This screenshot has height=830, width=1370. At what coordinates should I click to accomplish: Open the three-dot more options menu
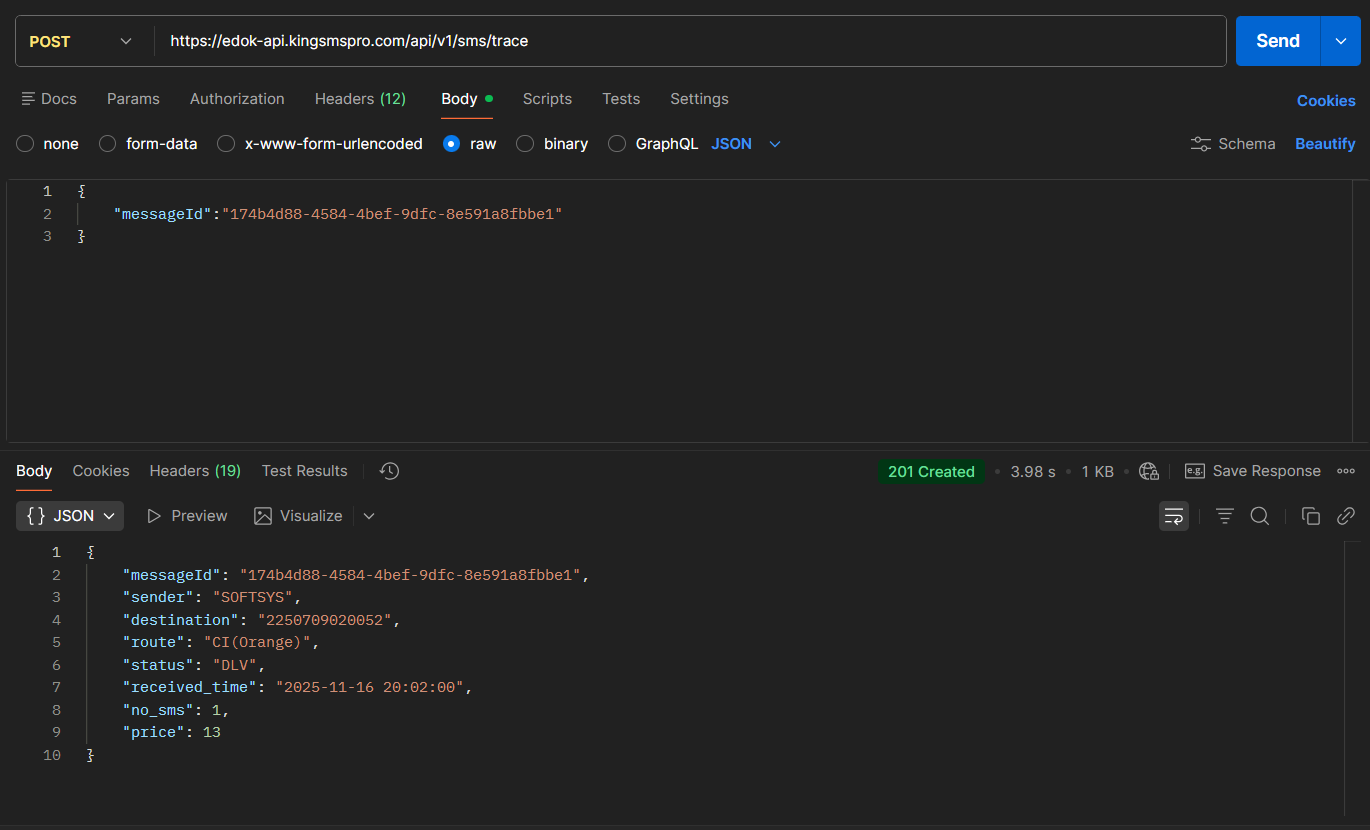point(1346,471)
